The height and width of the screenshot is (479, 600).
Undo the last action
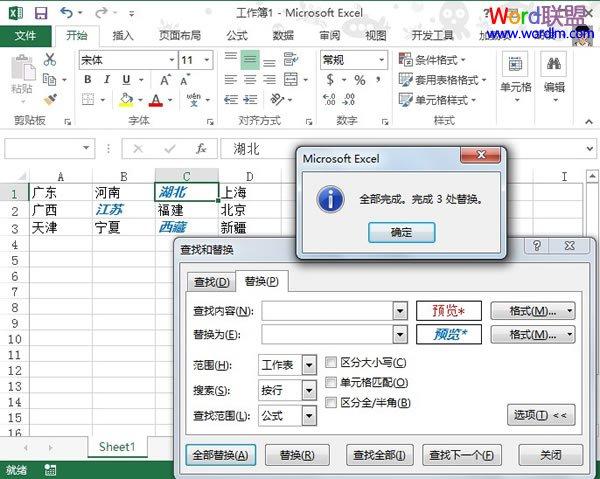(x=67, y=13)
